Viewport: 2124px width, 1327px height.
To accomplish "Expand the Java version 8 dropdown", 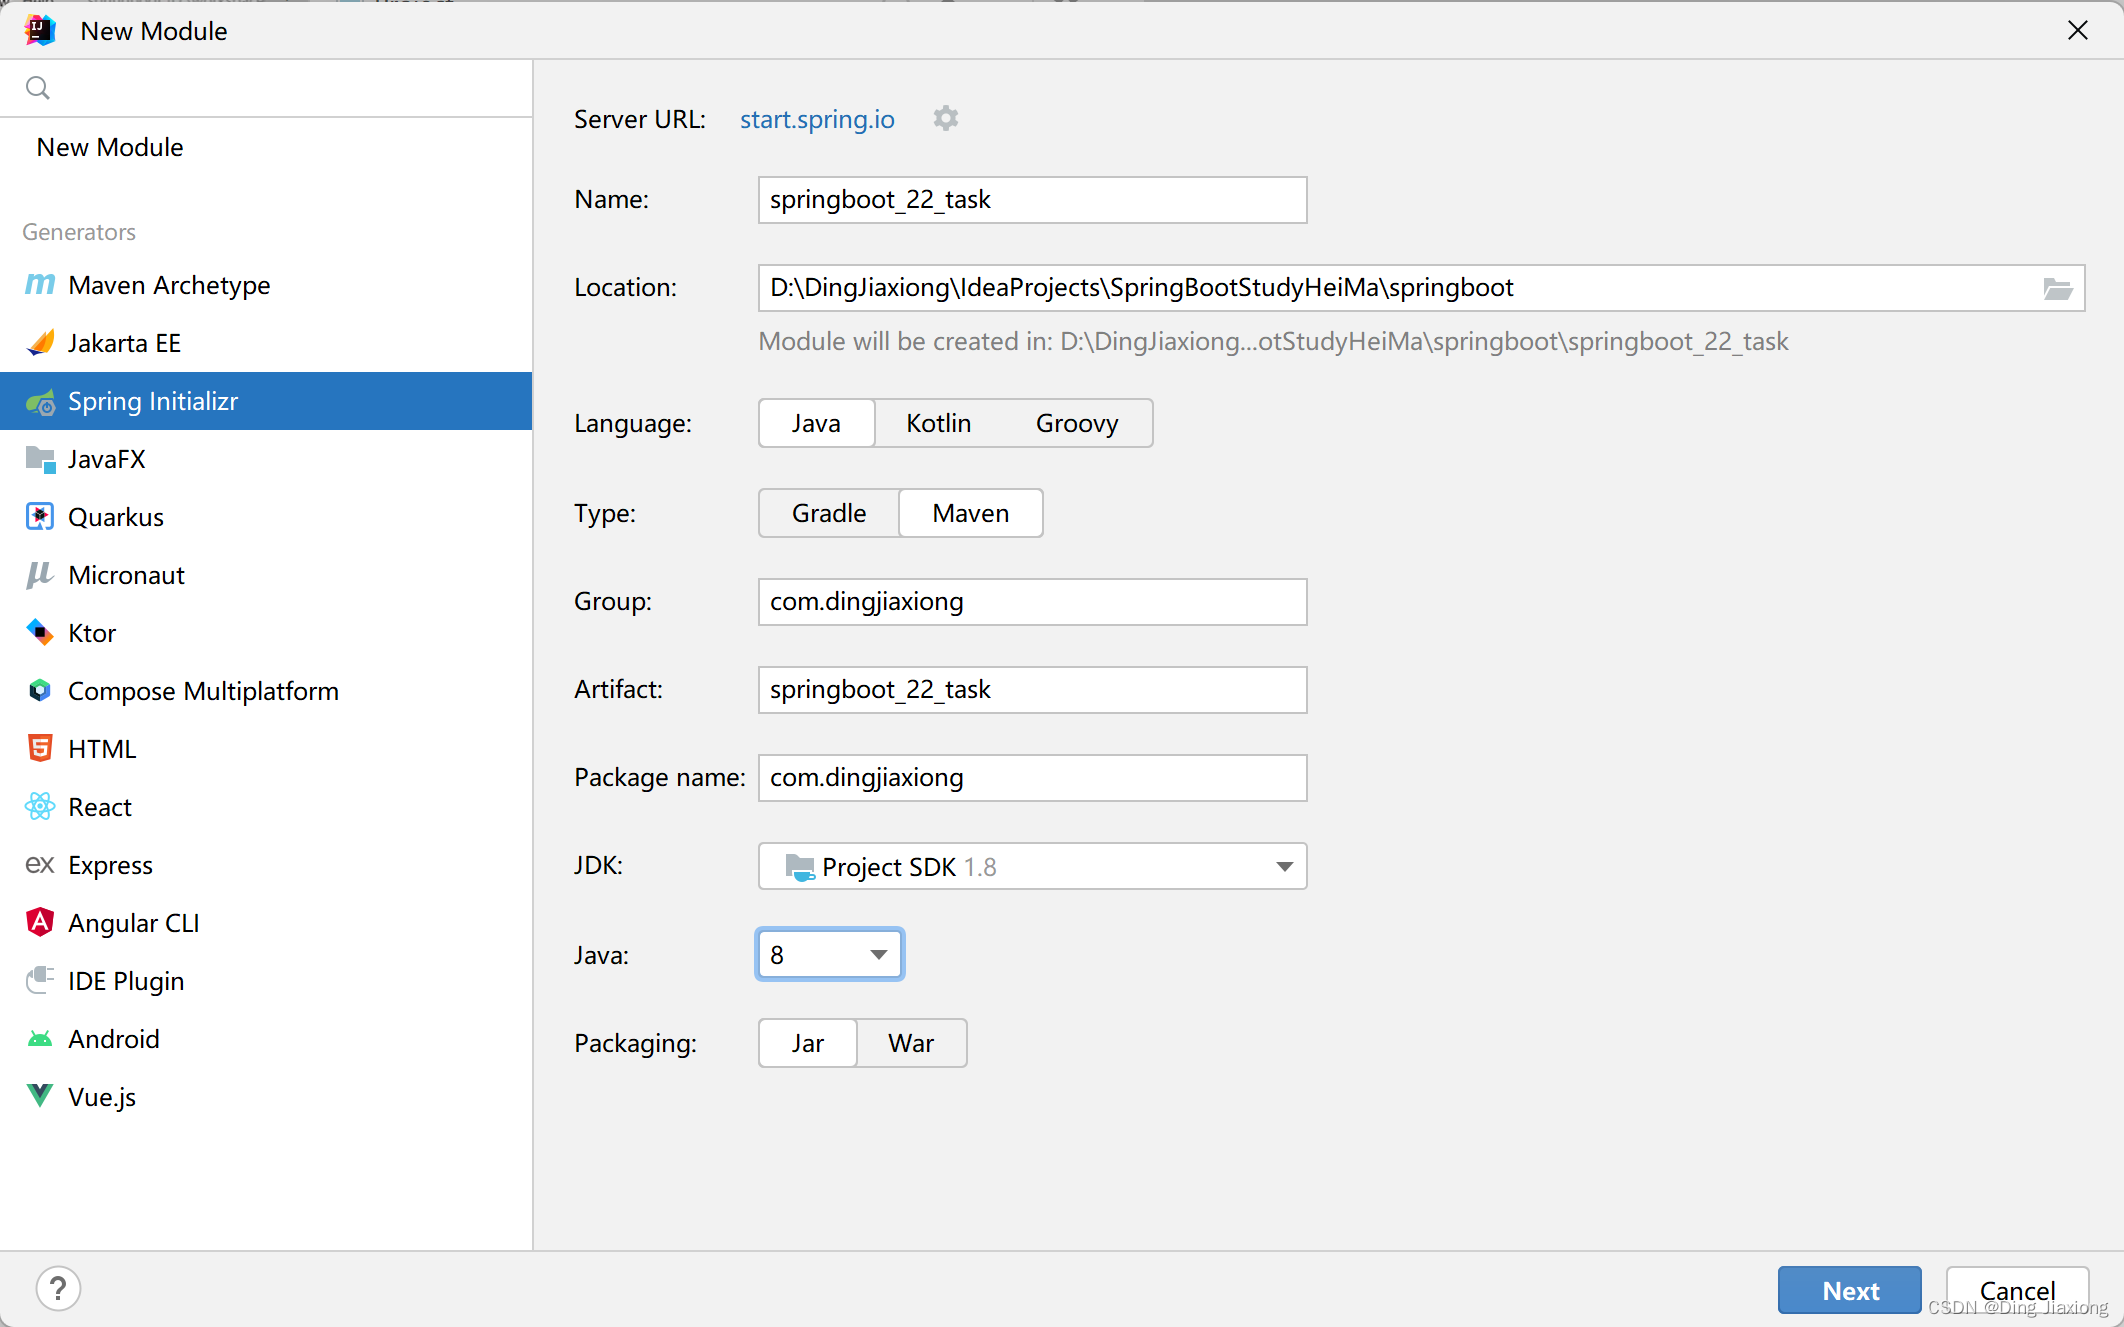I will (879, 956).
